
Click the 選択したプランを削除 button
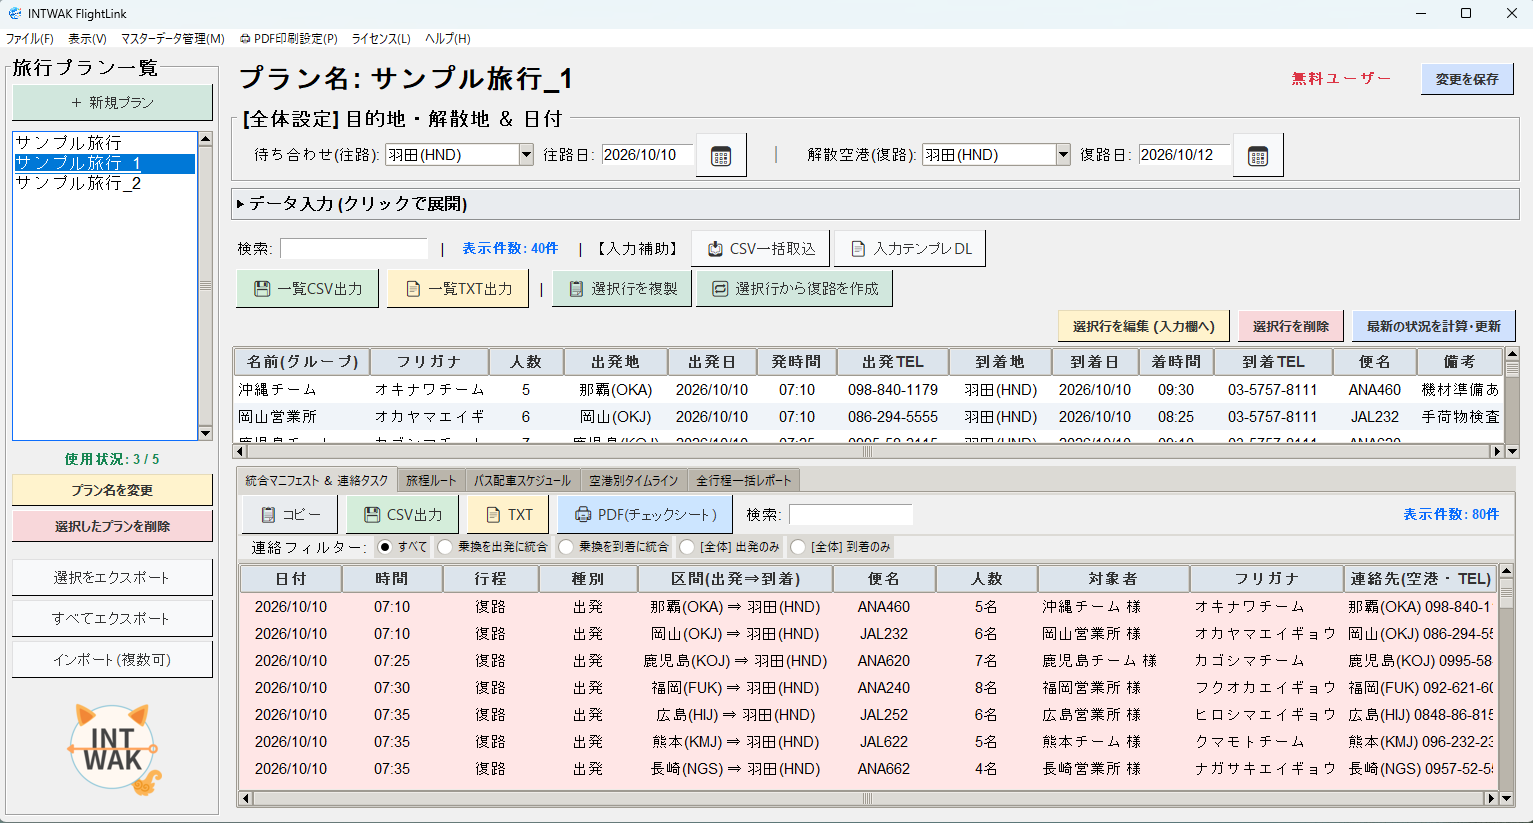click(x=112, y=526)
